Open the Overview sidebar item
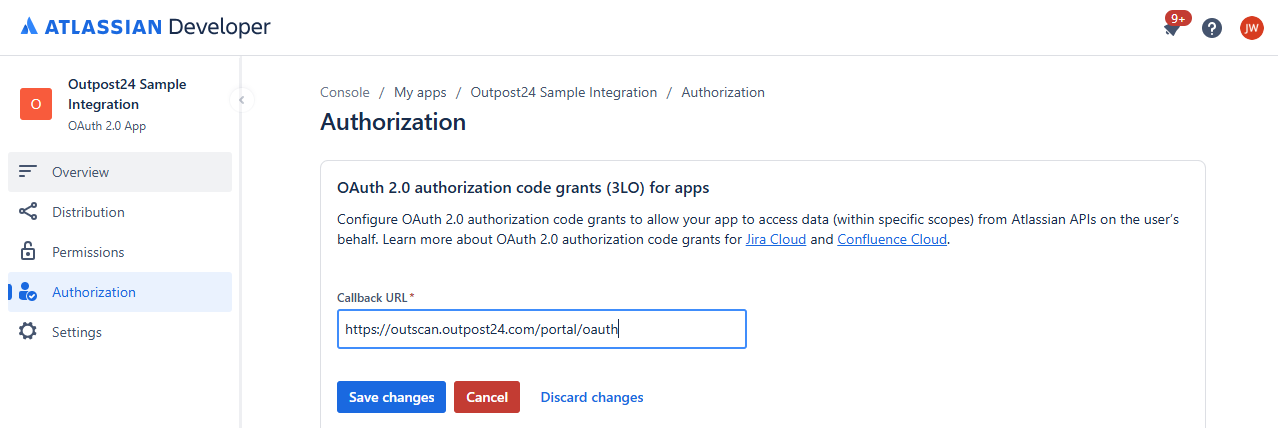The width and height of the screenshot is (1278, 428). pyautogui.click(x=81, y=172)
